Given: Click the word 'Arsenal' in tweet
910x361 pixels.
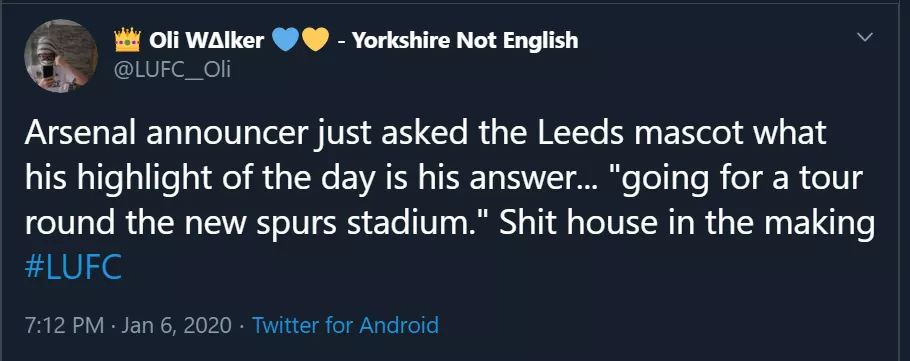Looking at the screenshot, I should 81,135.
